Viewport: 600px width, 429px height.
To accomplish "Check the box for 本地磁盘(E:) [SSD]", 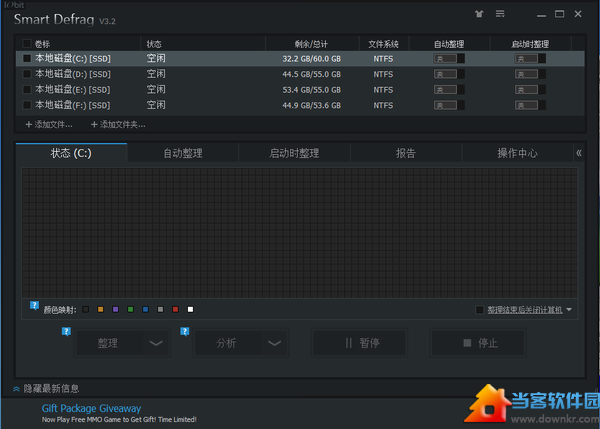I will (27, 90).
